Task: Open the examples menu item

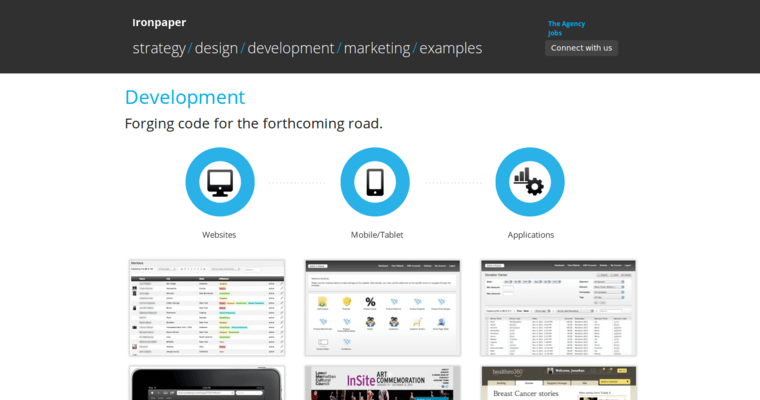Action: 450,48
